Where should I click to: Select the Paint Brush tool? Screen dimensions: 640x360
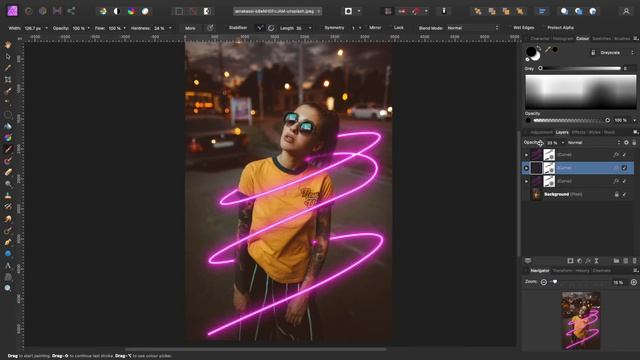click(x=8, y=149)
